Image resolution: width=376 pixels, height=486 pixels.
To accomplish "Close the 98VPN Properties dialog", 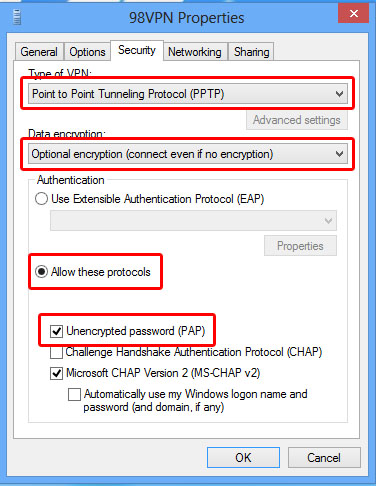I will (x=353, y=14).
